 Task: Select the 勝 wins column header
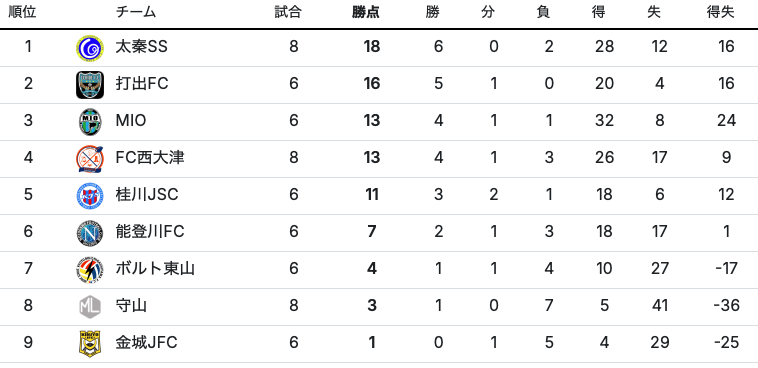click(433, 13)
